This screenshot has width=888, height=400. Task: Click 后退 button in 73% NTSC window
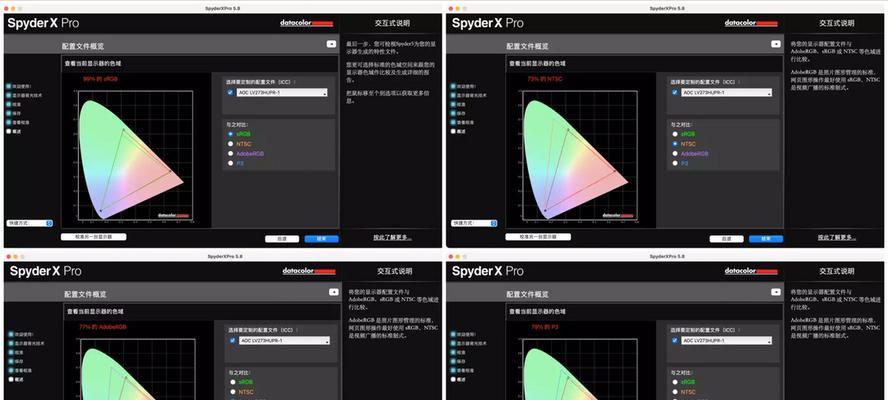pyautogui.click(x=727, y=239)
